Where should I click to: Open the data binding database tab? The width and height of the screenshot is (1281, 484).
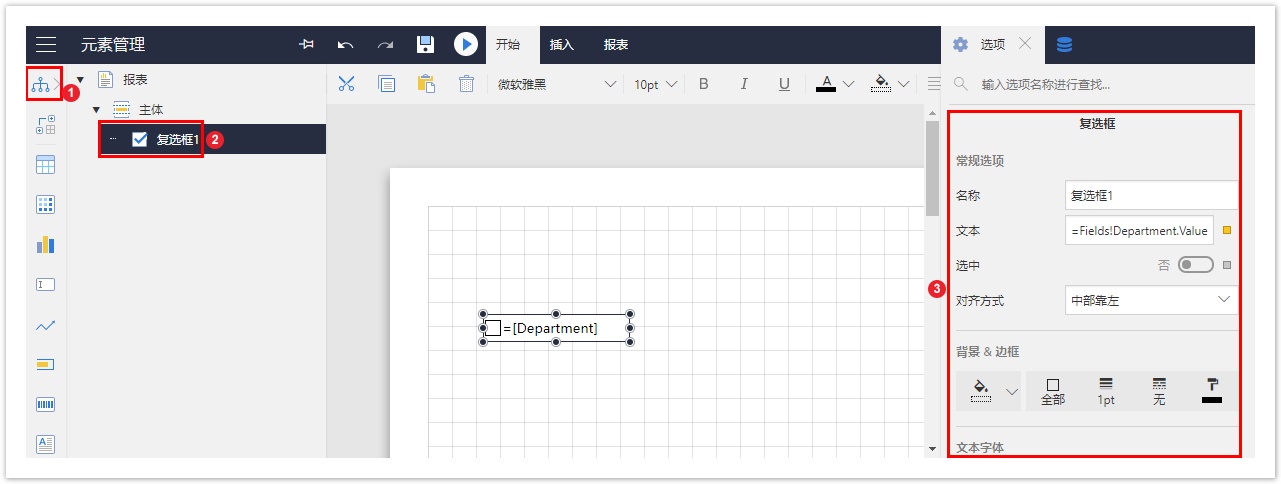[1065, 44]
